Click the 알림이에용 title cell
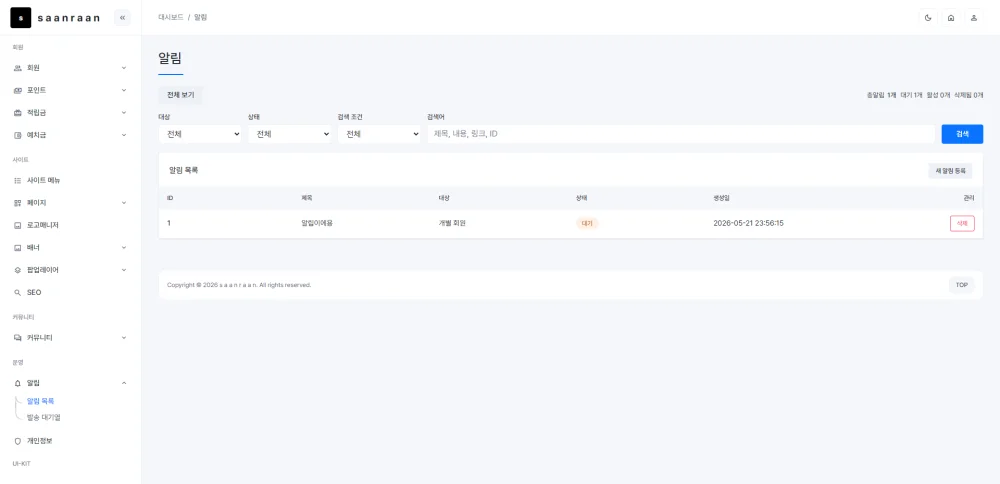Screen dimensions: 1000x484 [x=317, y=223]
